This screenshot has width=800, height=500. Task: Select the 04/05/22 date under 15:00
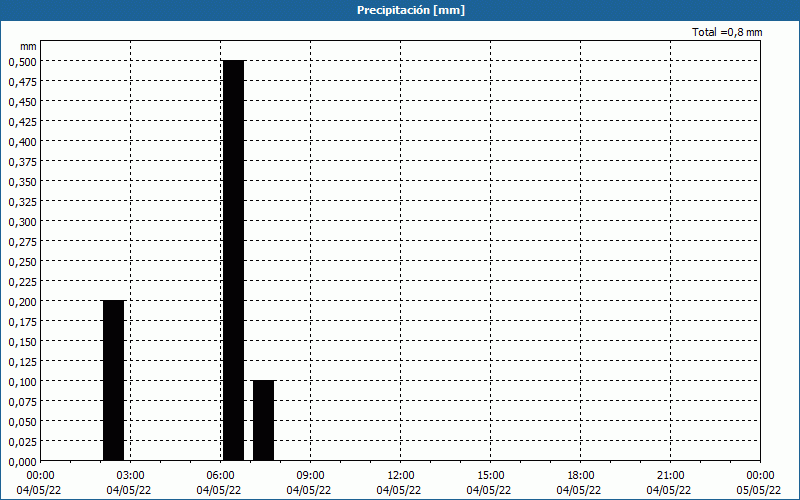tap(489, 490)
